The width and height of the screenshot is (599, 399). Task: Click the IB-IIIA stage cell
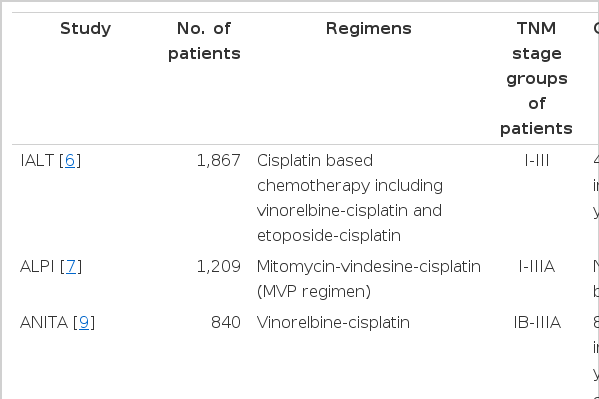[x=537, y=322]
